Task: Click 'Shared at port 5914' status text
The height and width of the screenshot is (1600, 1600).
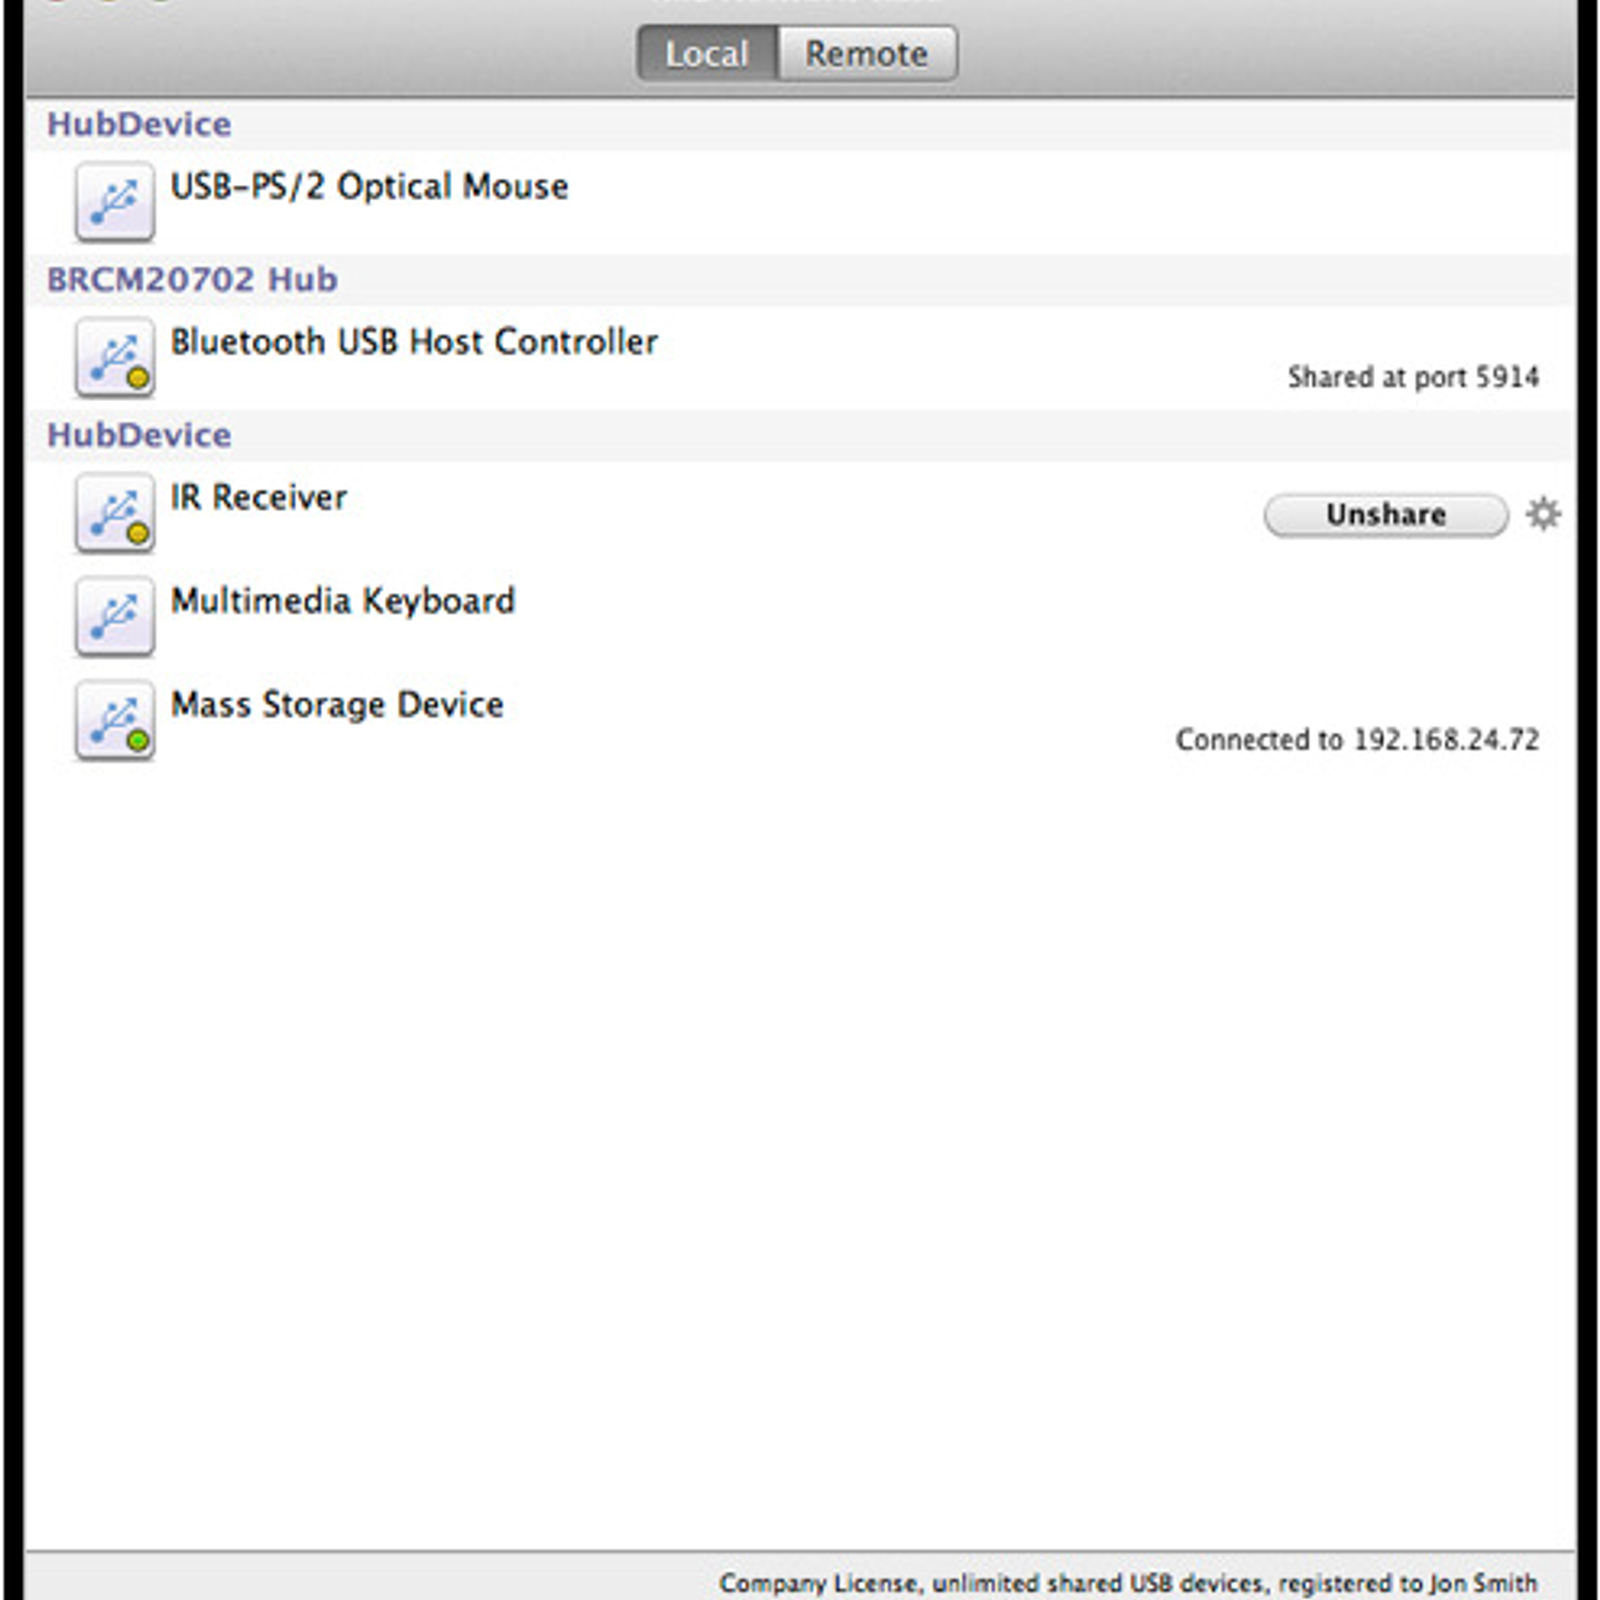Action: tap(1413, 377)
